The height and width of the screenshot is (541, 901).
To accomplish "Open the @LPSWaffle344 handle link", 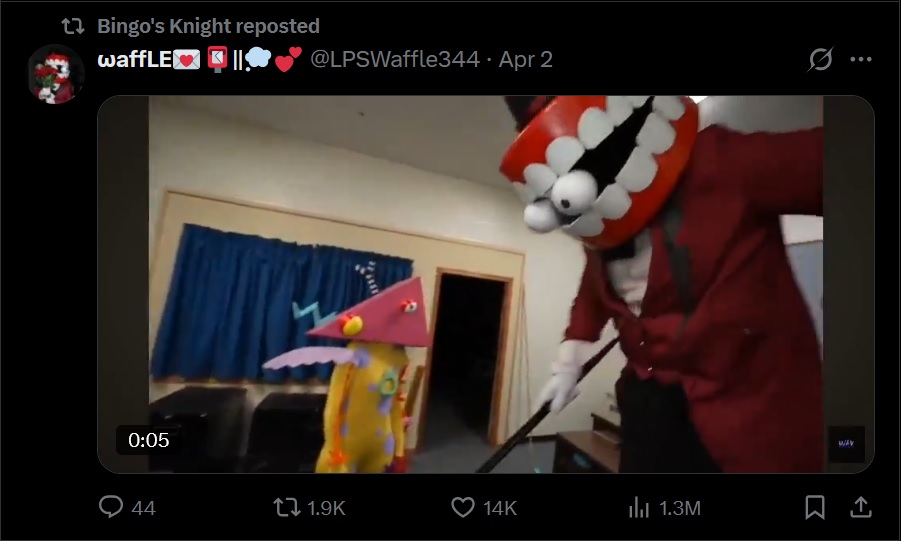I will tap(395, 59).
